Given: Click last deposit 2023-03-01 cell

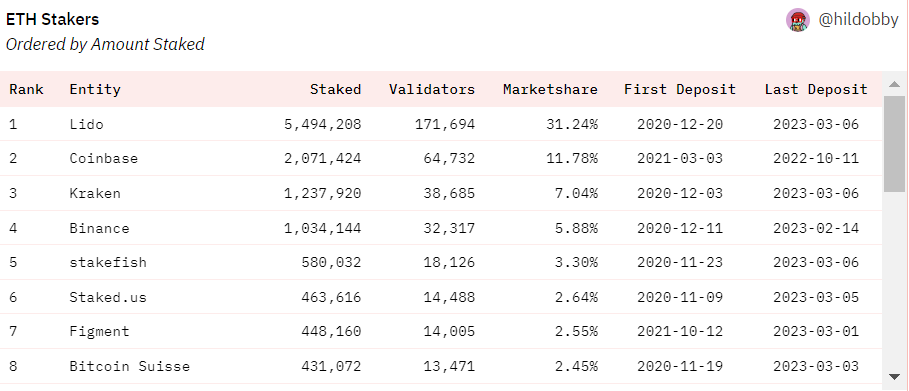Looking at the screenshot, I should (816, 331).
